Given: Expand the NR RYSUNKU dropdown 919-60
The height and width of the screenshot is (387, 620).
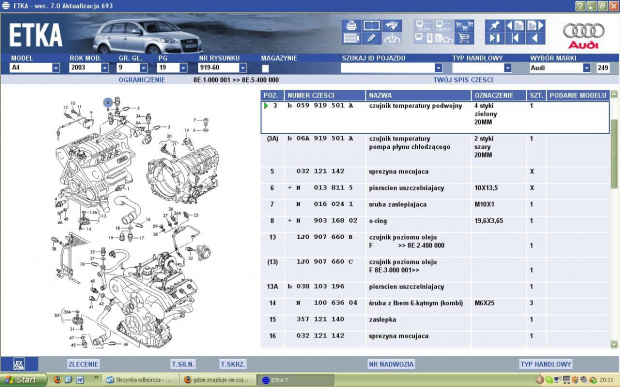Looking at the screenshot, I should [x=243, y=68].
